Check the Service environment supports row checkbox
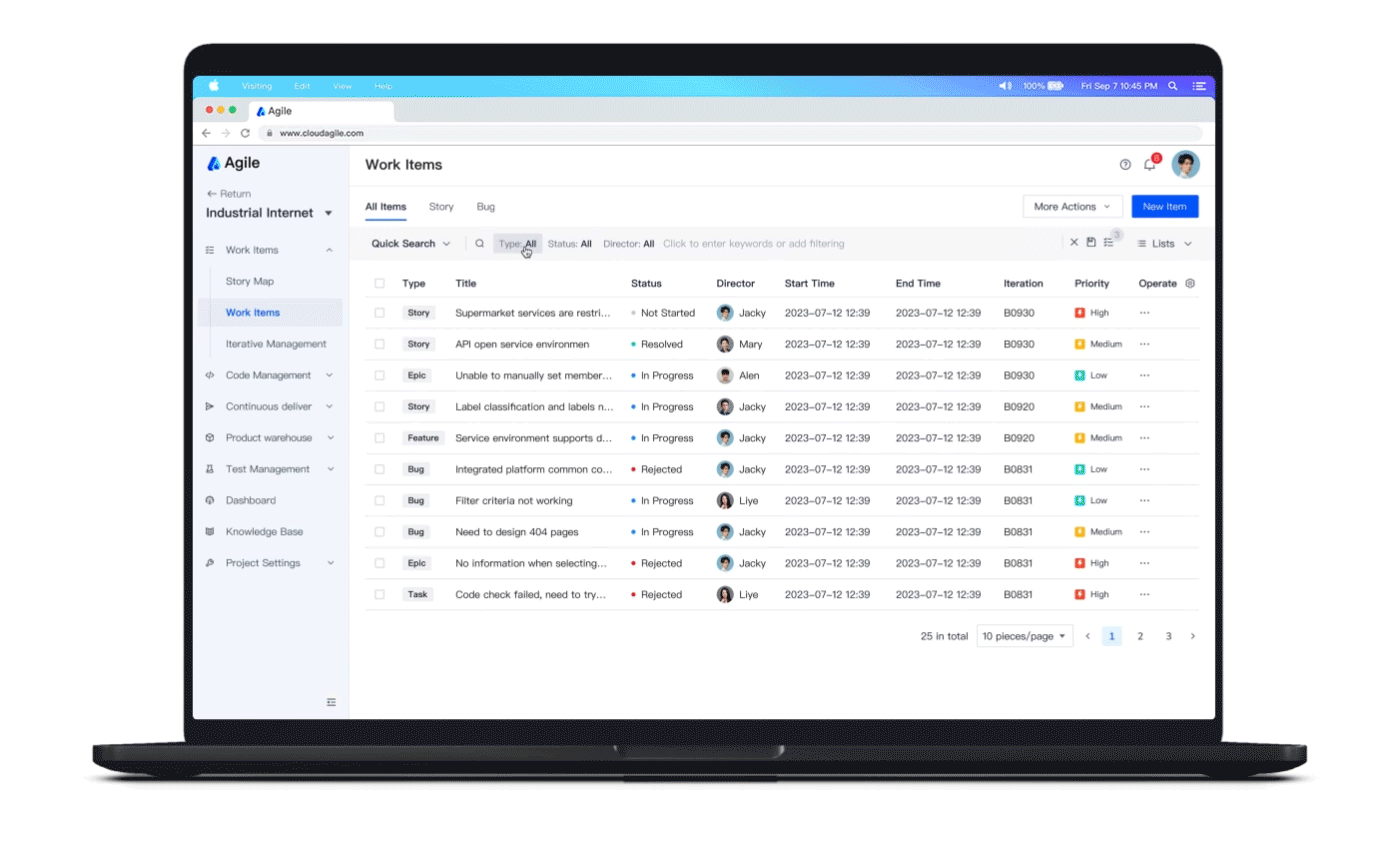 (x=380, y=438)
